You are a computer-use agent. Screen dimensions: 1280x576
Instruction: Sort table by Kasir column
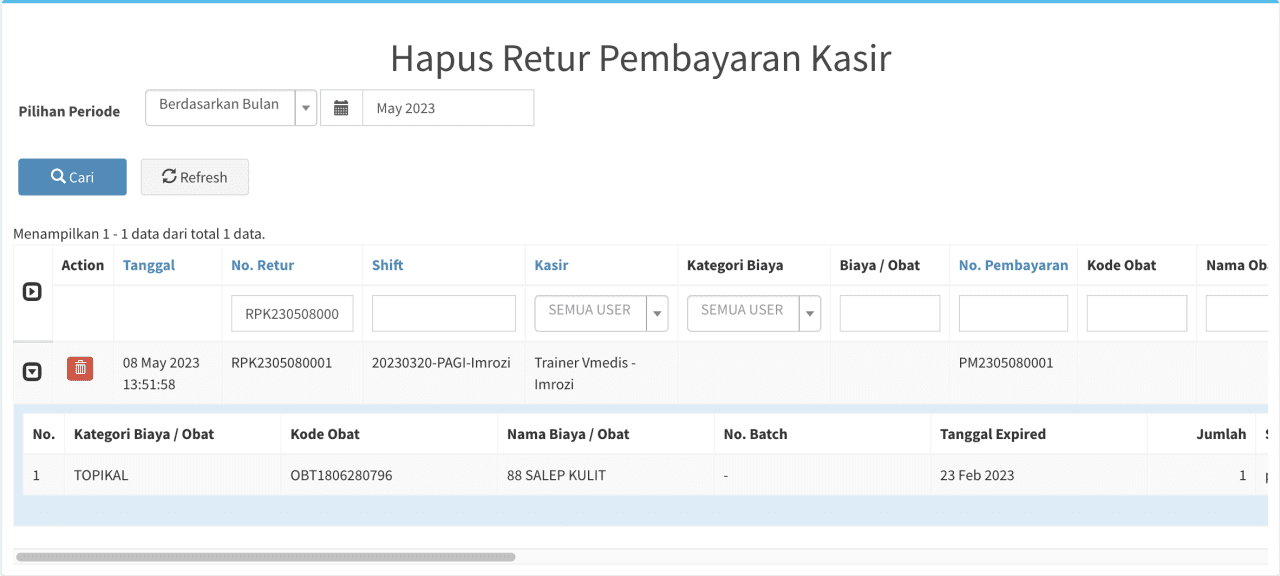[551, 265]
